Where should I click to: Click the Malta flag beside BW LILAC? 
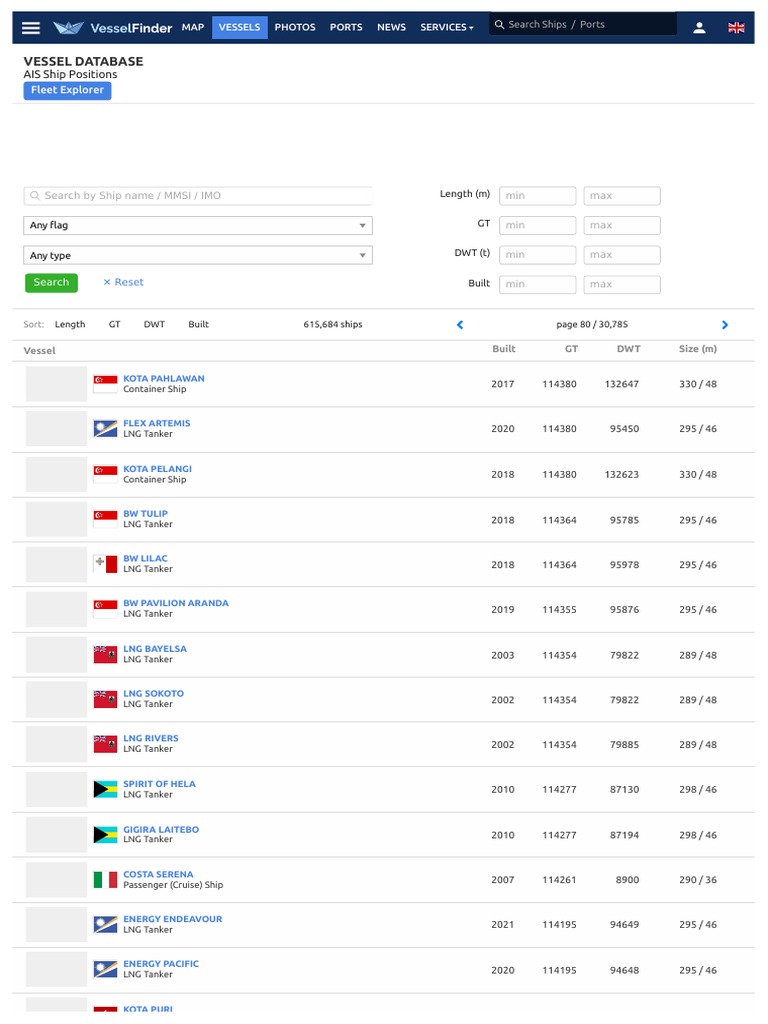[105, 564]
